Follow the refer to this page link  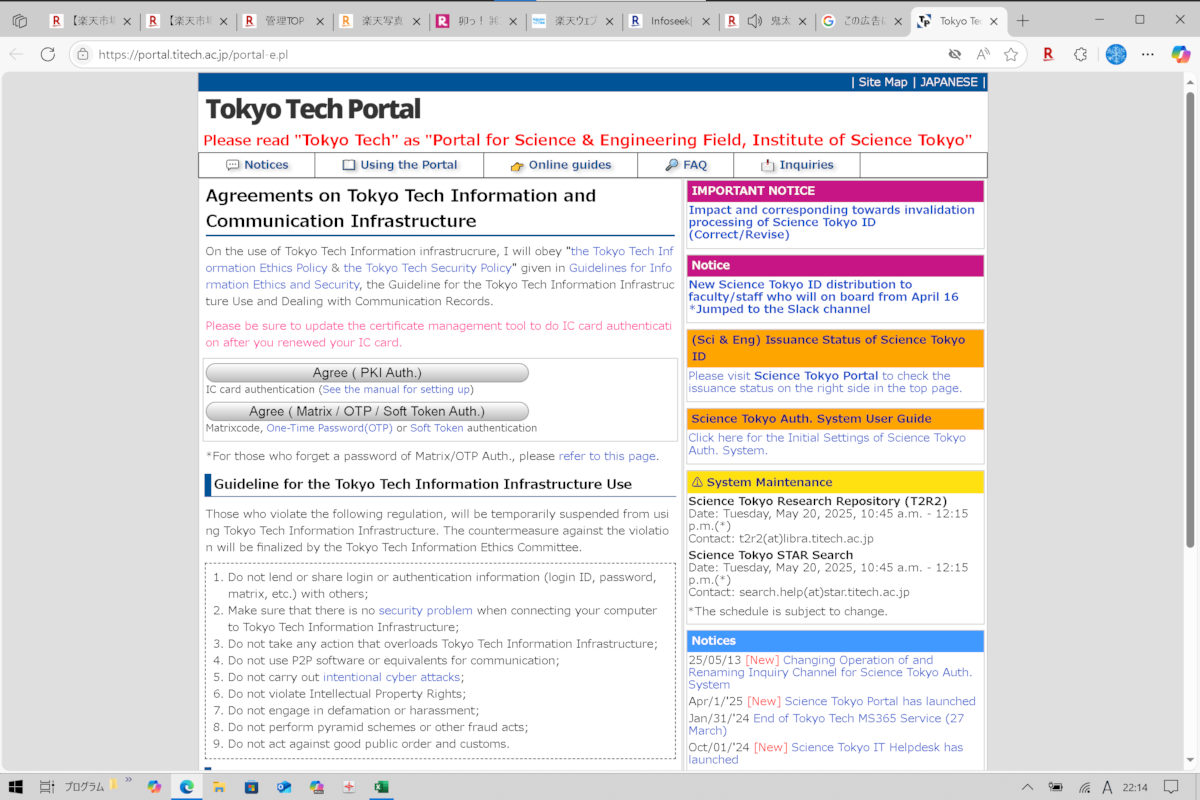click(x=607, y=456)
